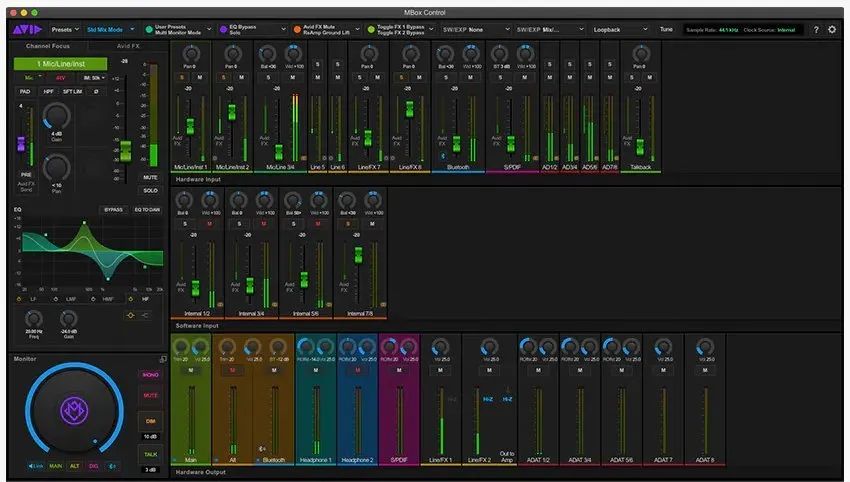The image size is (850, 482).
Task: Click the Internal 7/8 fader handle
Action: point(358,255)
